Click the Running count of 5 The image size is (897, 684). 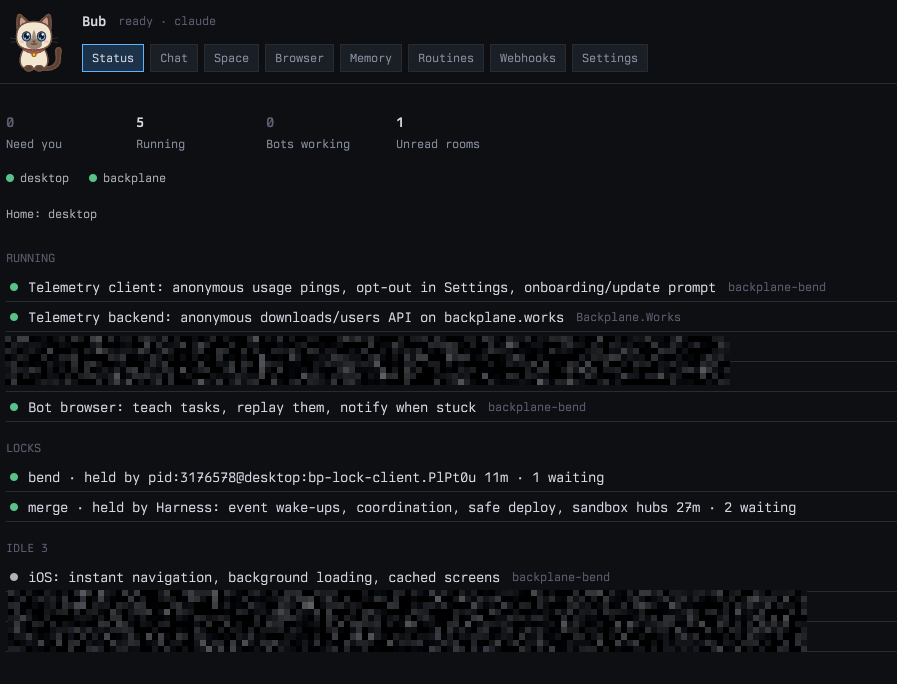tap(160, 133)
